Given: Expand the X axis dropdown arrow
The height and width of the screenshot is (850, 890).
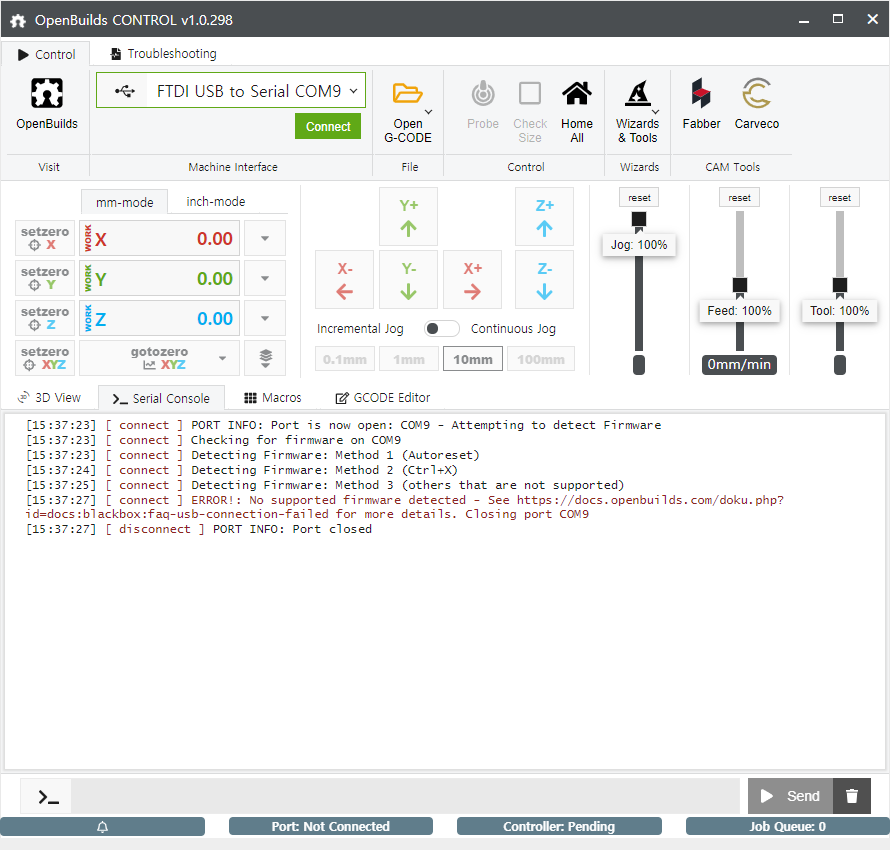Looking at the screenshot, I should (265, 238).
